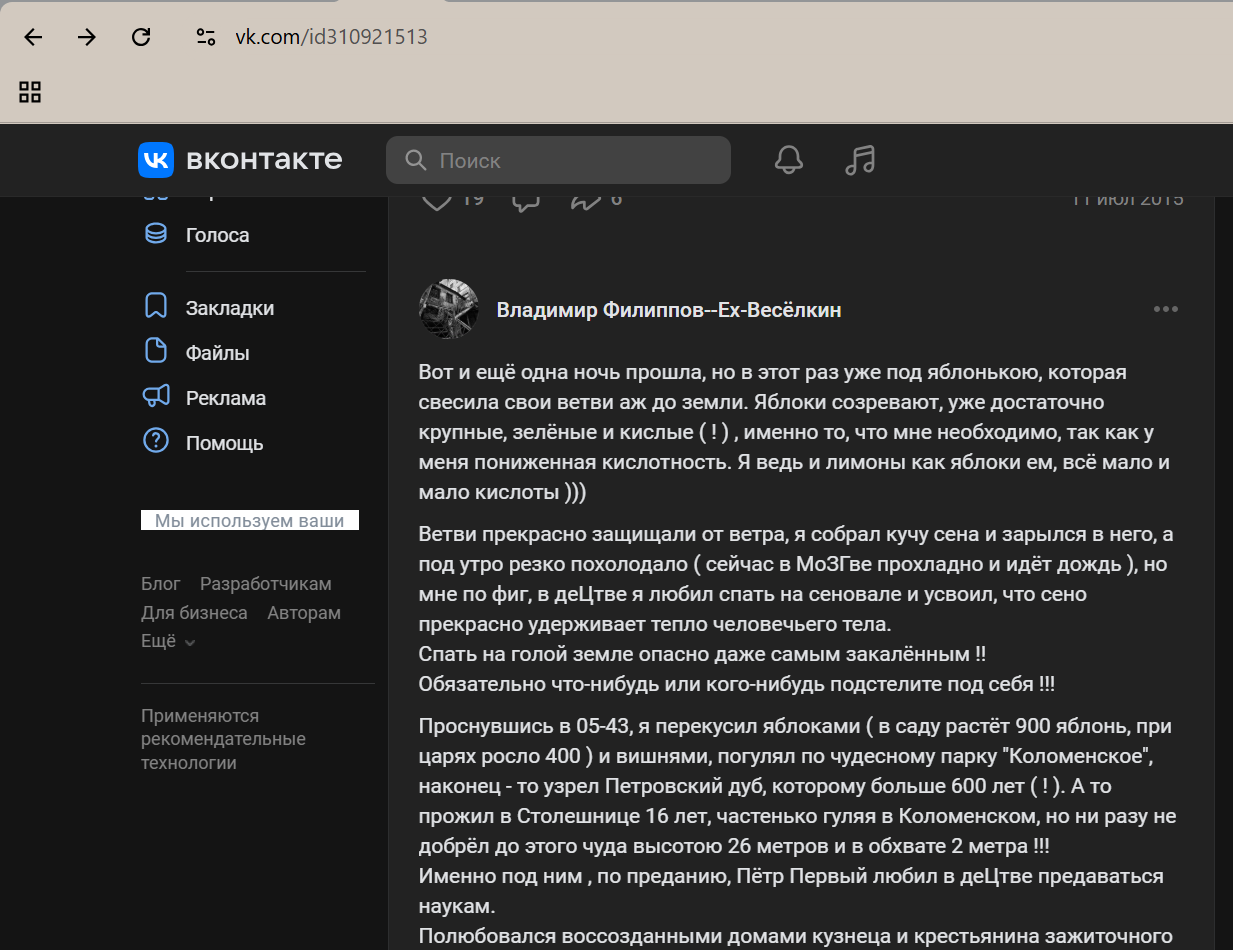Screen dimensions: 1233x950
Task: Click the Помощь question mark icon
Action: (x=155, y=441)
